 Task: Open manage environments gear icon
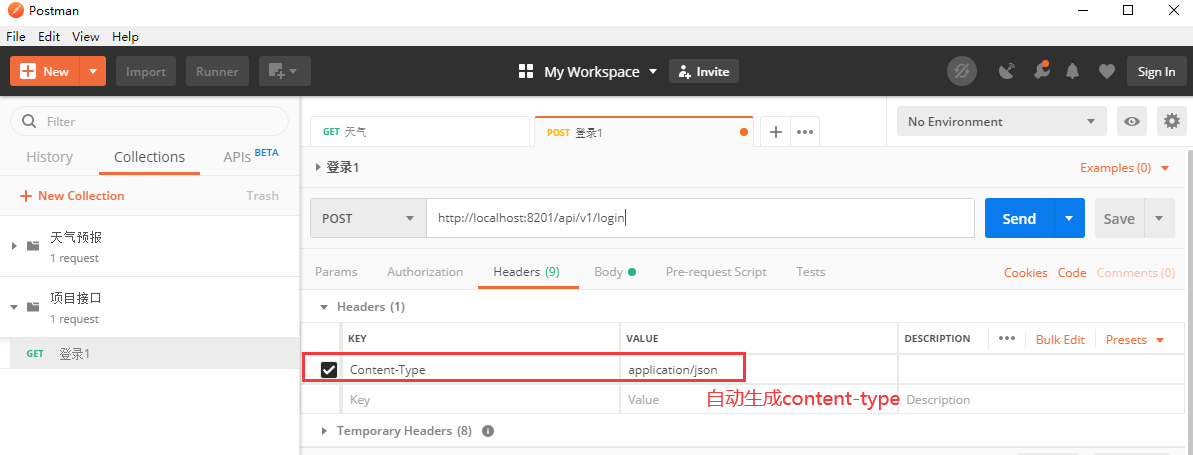1172,122
